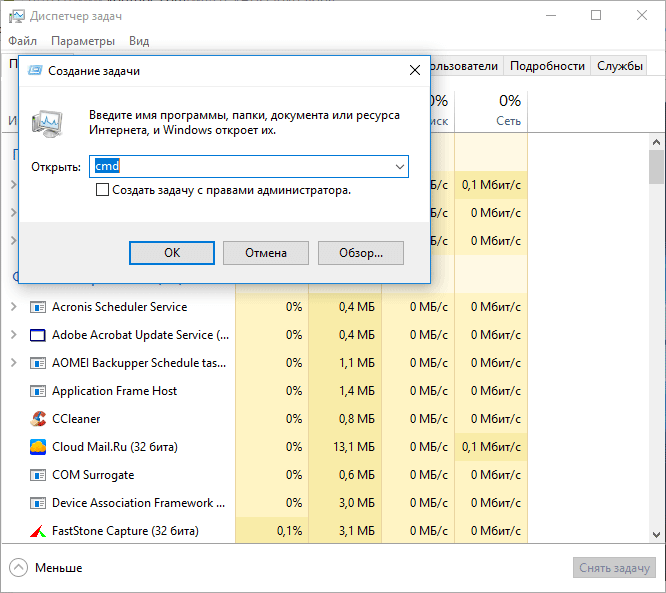Viewport: 666px width, 593px height.
Task: Open the dropdown arrow in the Открыть field
Action: coord(399,167)
